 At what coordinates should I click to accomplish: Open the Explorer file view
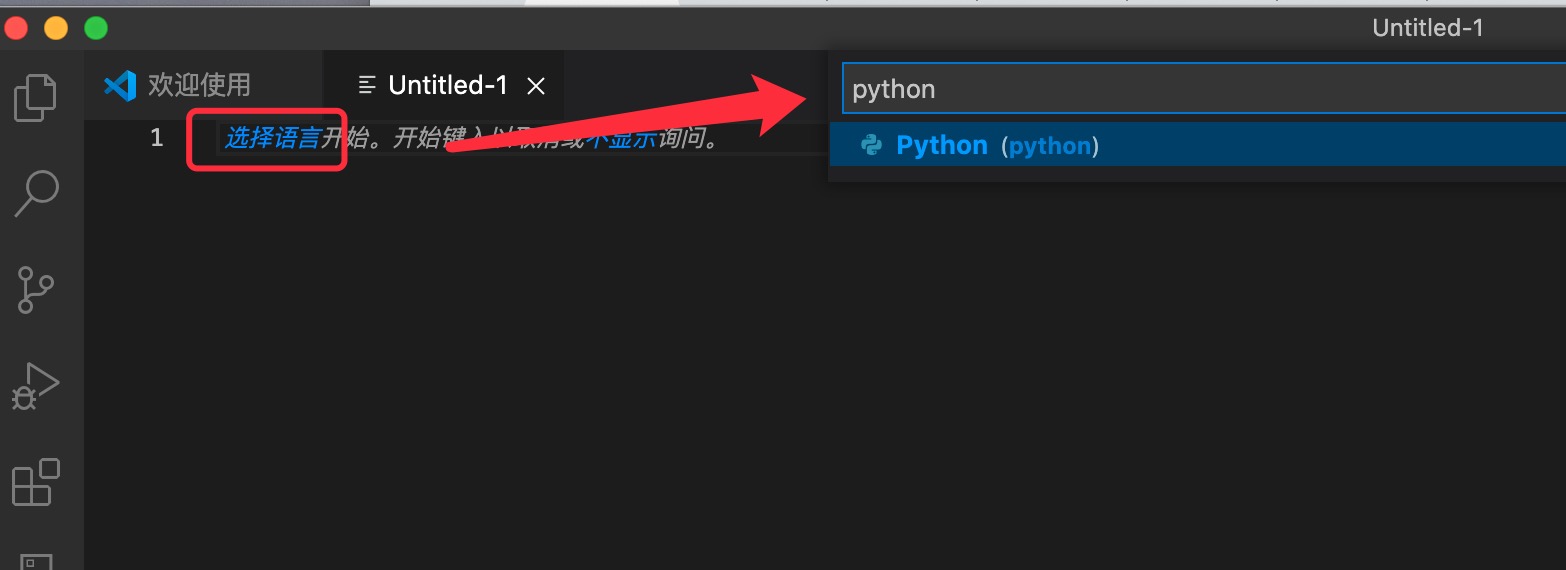[x=36, y=98]
